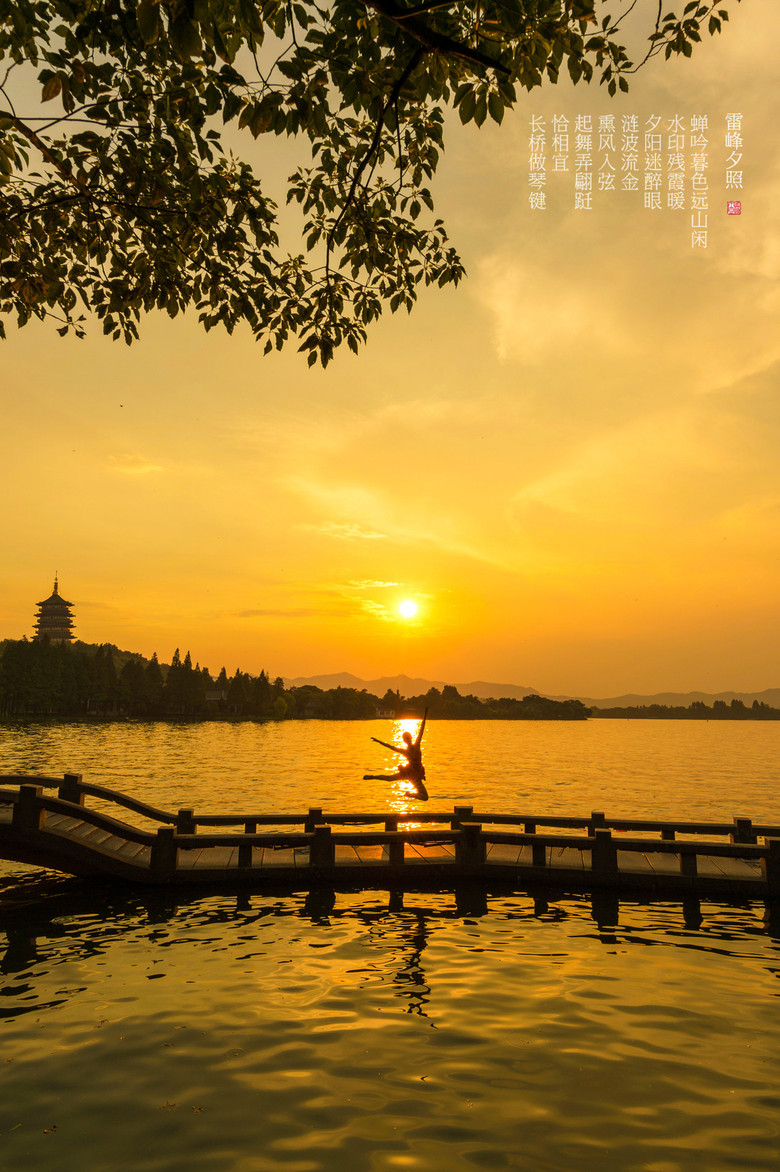Click the title text 雷峰夕照

[x=734, y=151]
